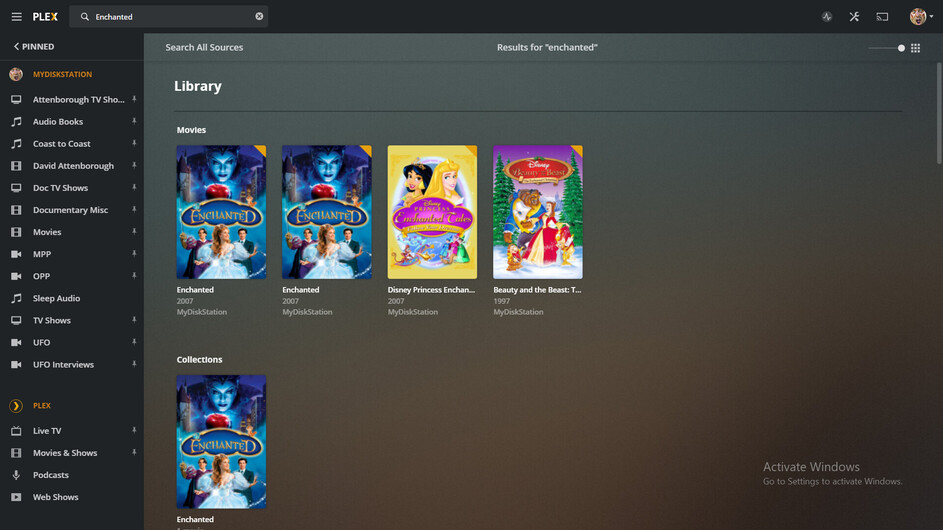943x530 pixels.
Task: Unpin UFO library
Action: (134, 342)
